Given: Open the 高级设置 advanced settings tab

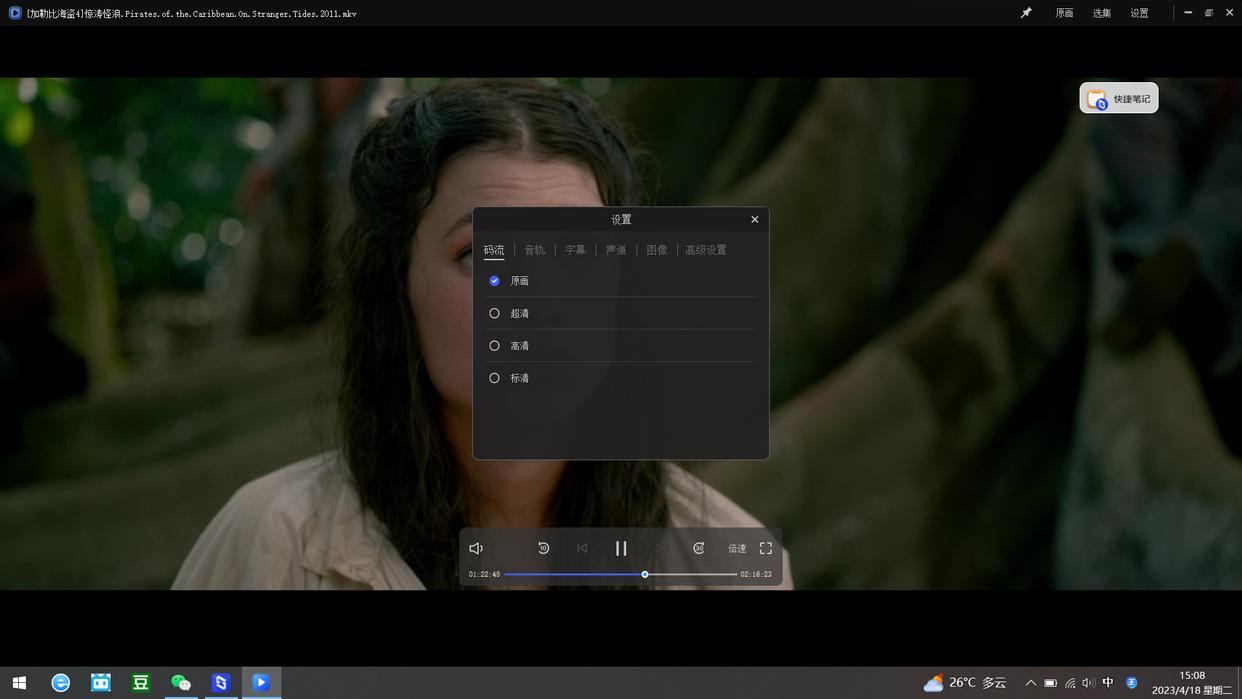Looking at the screenshot, I should pos(706,250).
